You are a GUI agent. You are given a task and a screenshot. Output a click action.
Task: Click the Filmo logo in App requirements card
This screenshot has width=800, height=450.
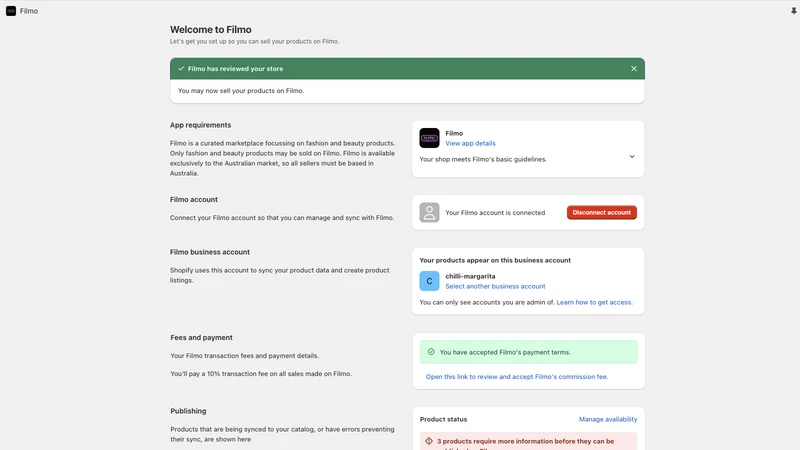(x=429, y=138)
